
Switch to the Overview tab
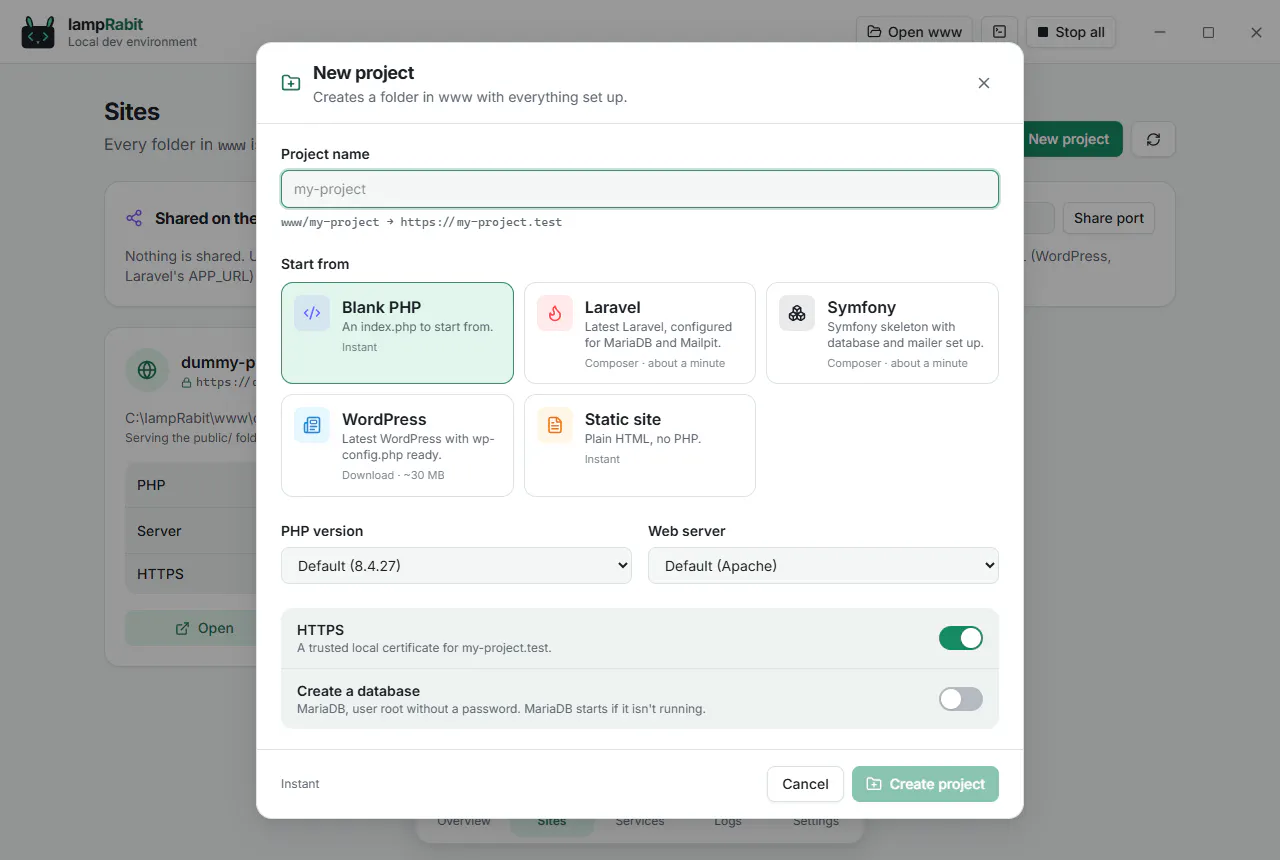464,821
